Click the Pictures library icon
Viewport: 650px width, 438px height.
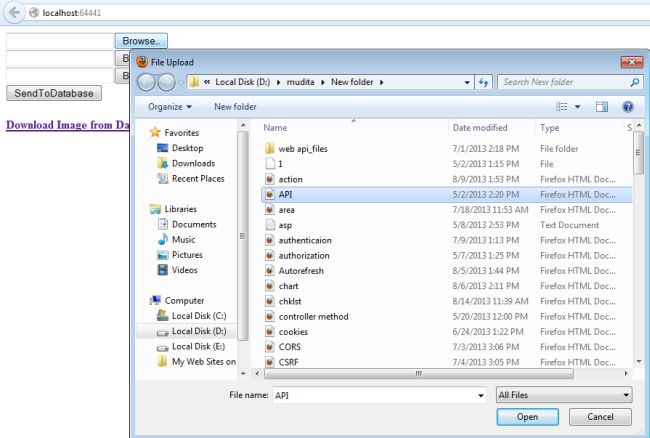(x=162, y=255)
